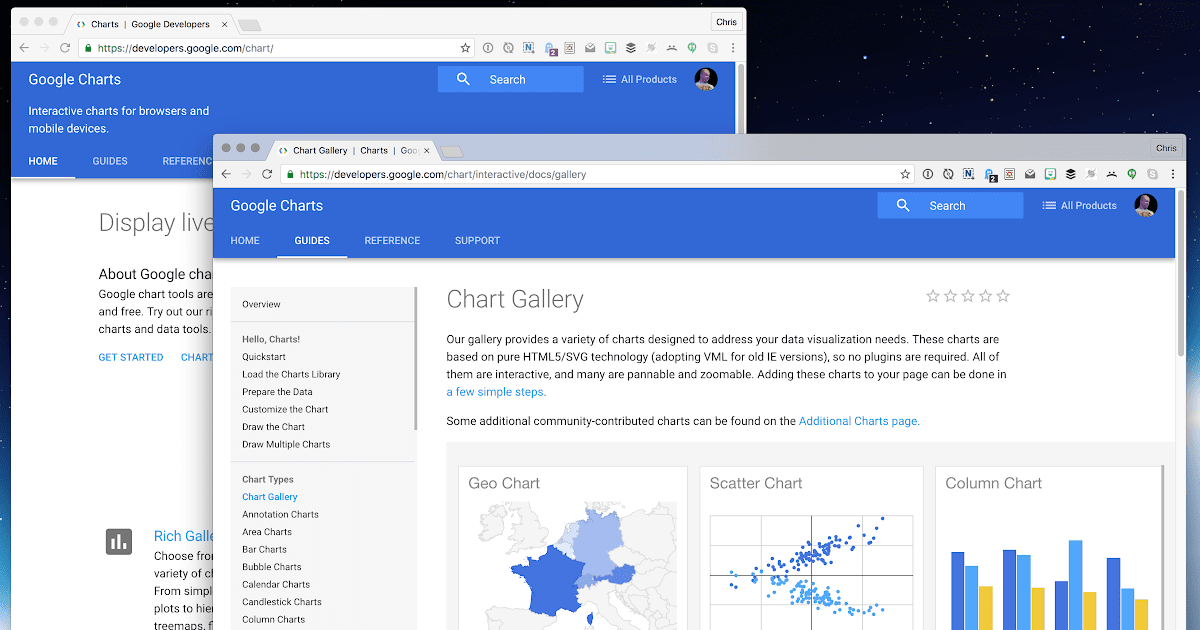Click the circled-one password extension in Chart Gallery window
1200x630 pixels.
[928, 174]
